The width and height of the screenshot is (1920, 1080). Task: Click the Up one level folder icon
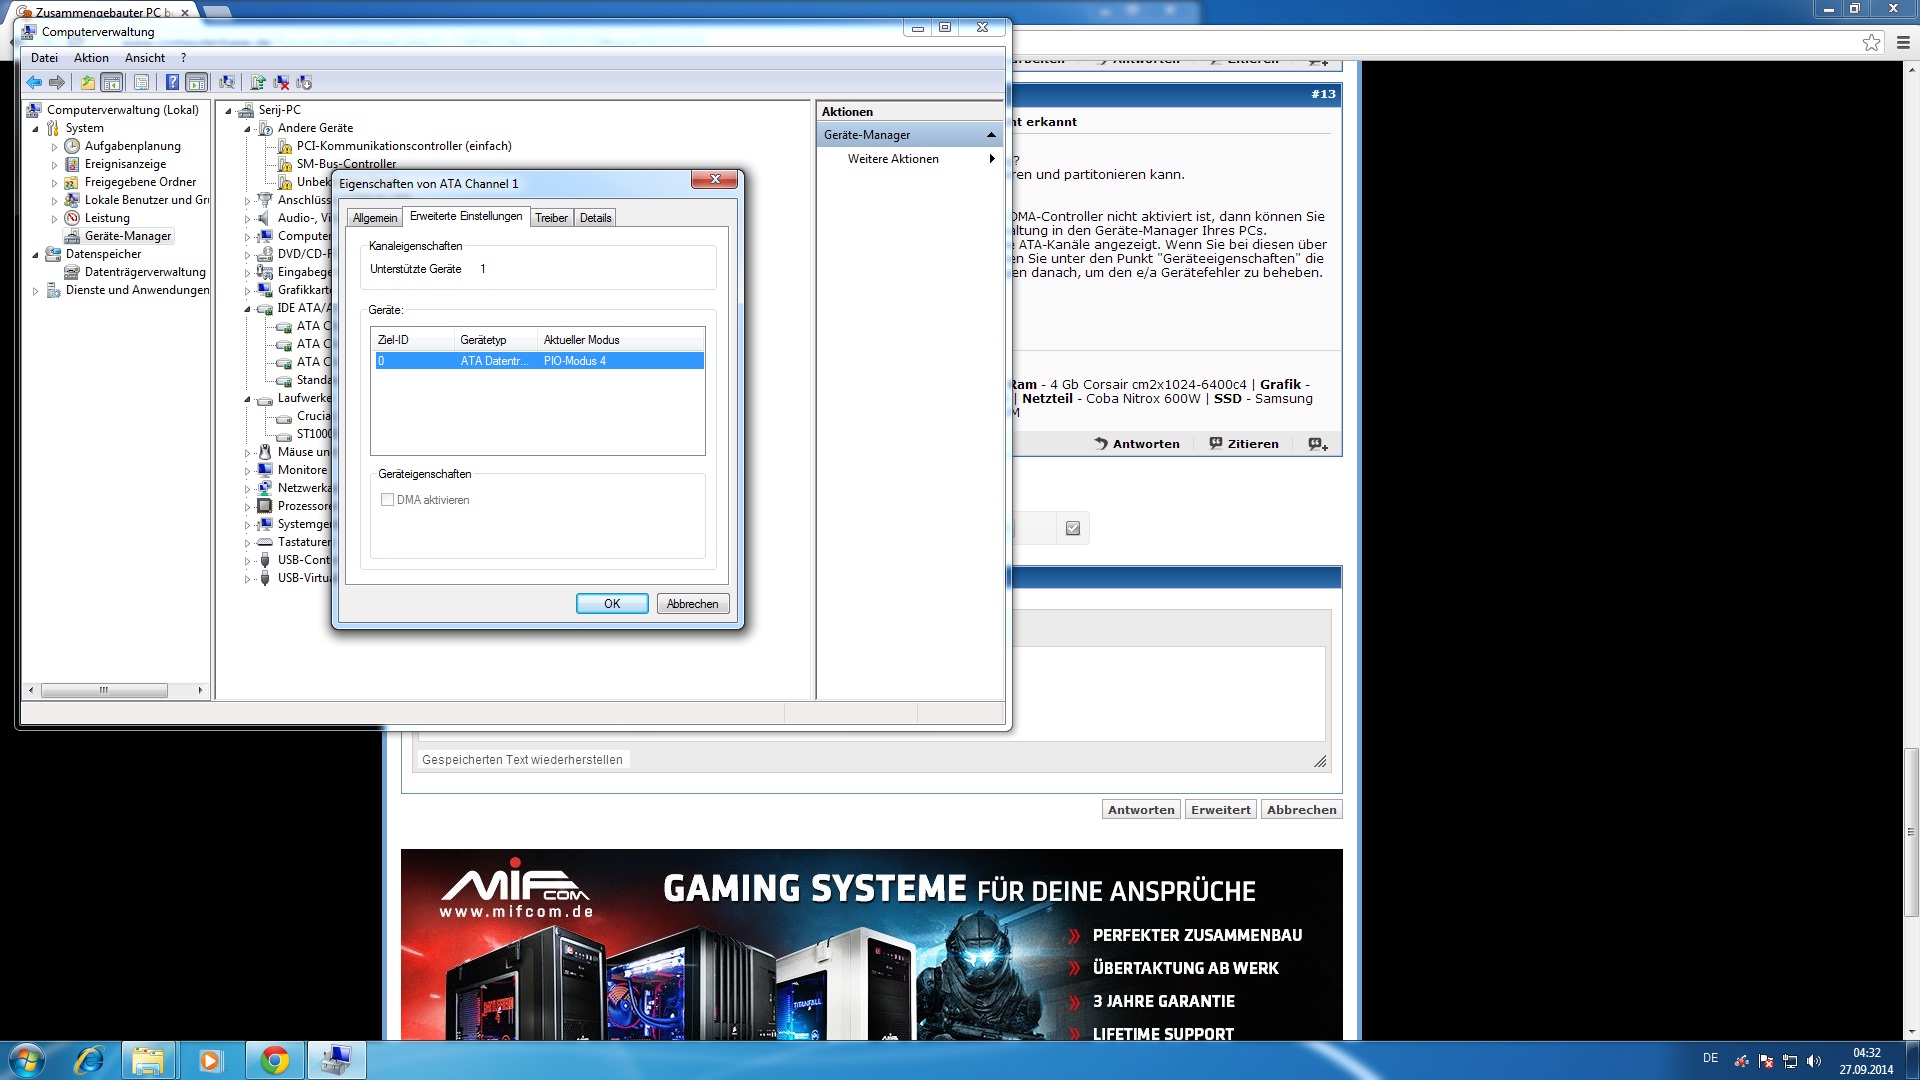pos(88,82)
